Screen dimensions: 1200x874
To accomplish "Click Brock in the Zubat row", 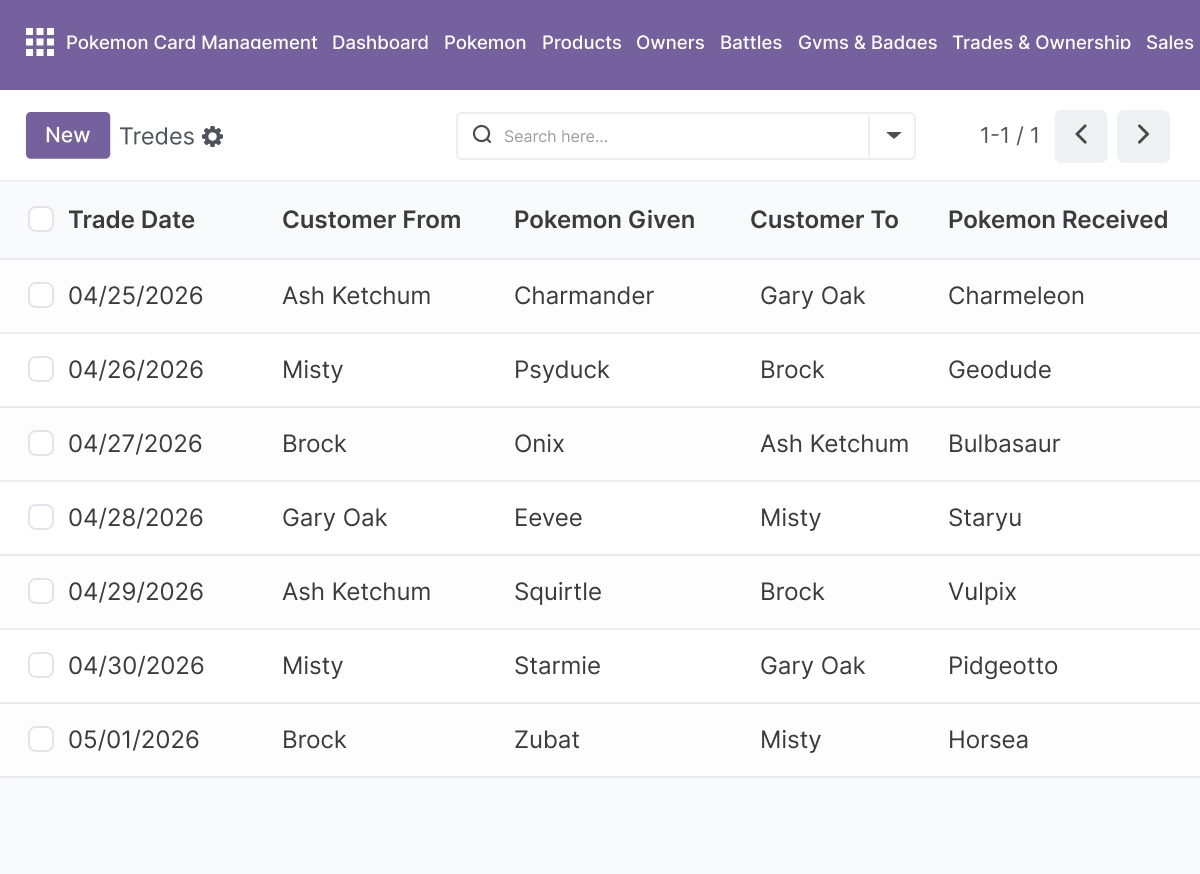I will (314, 740).
